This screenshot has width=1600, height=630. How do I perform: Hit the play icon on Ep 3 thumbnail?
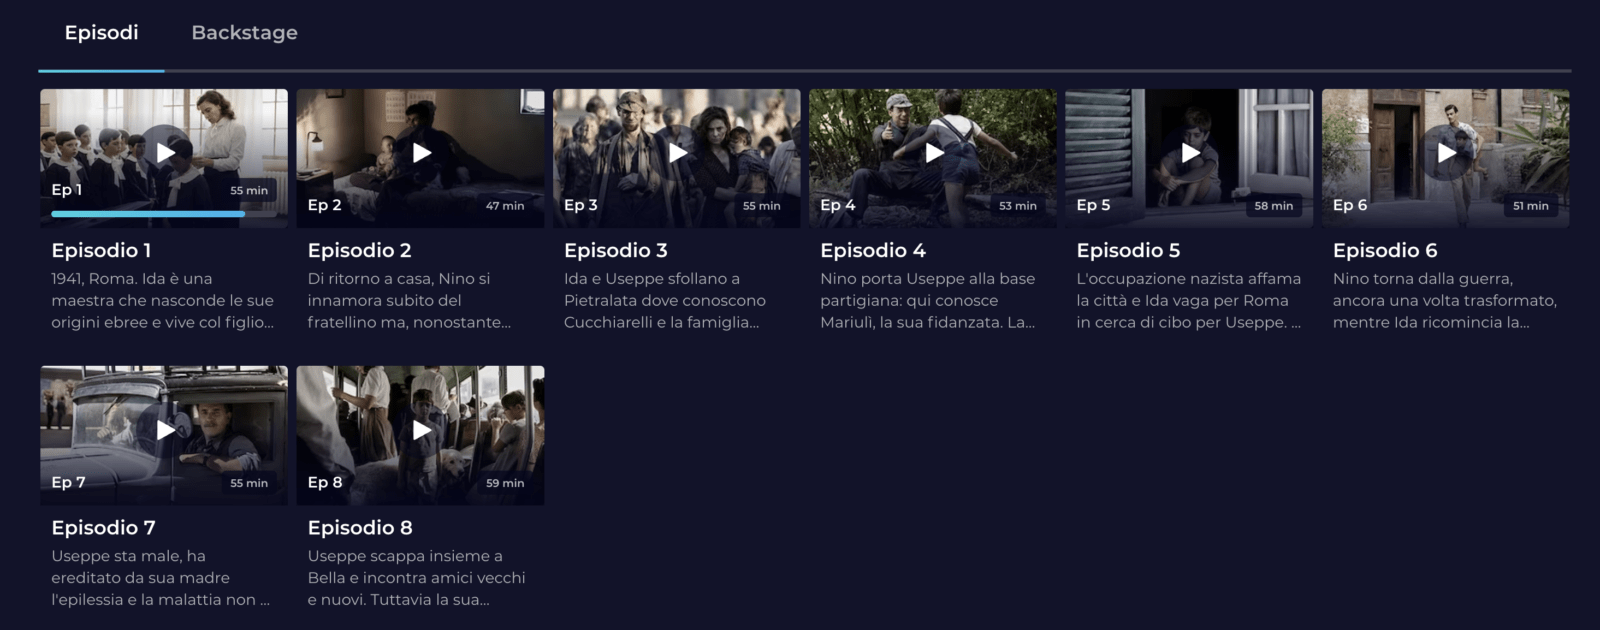(x=678, y=153)
